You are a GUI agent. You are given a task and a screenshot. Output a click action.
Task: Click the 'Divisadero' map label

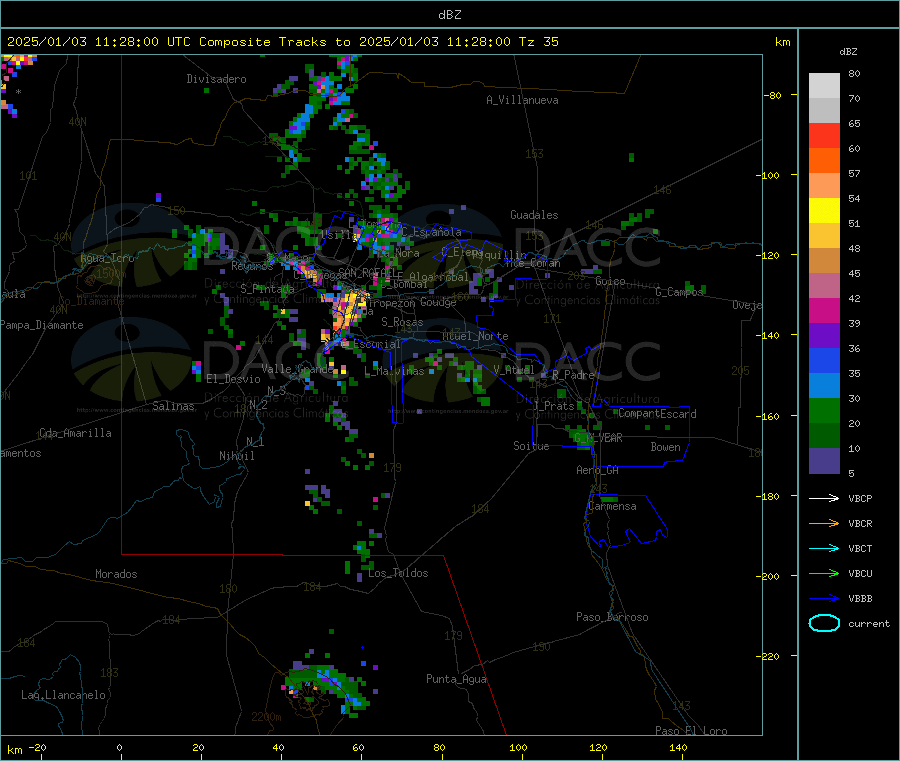tap(216, 79)
